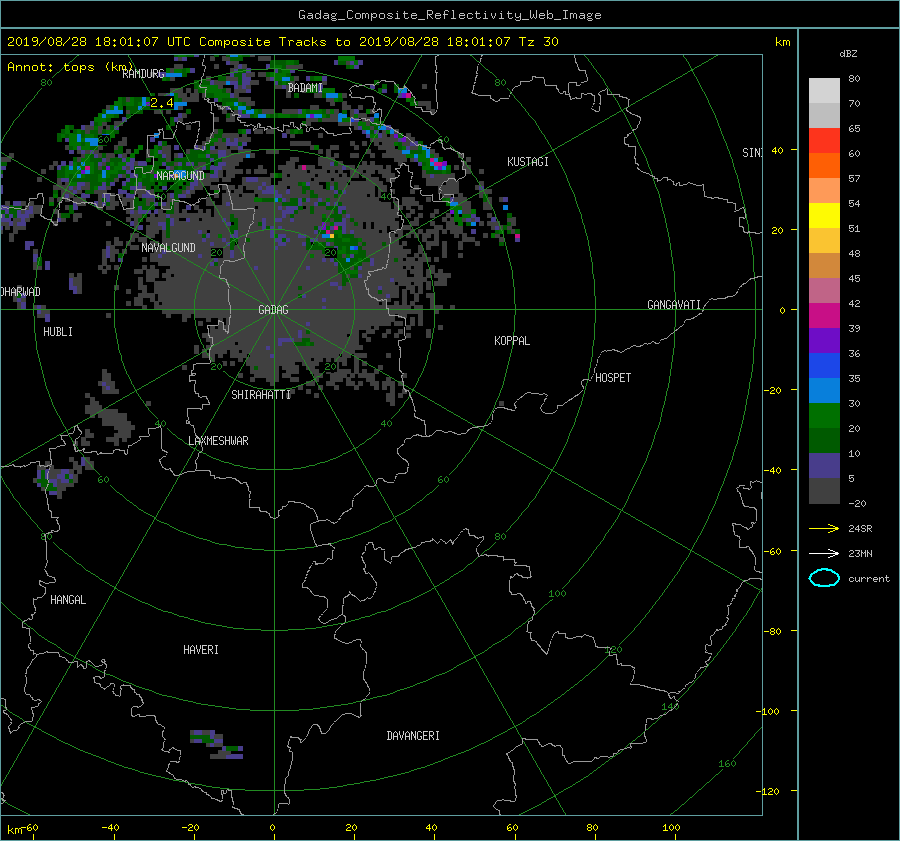The image size is (900, 841).
Task: Click the HOSPET city label
Action: (x=613, y=378)
